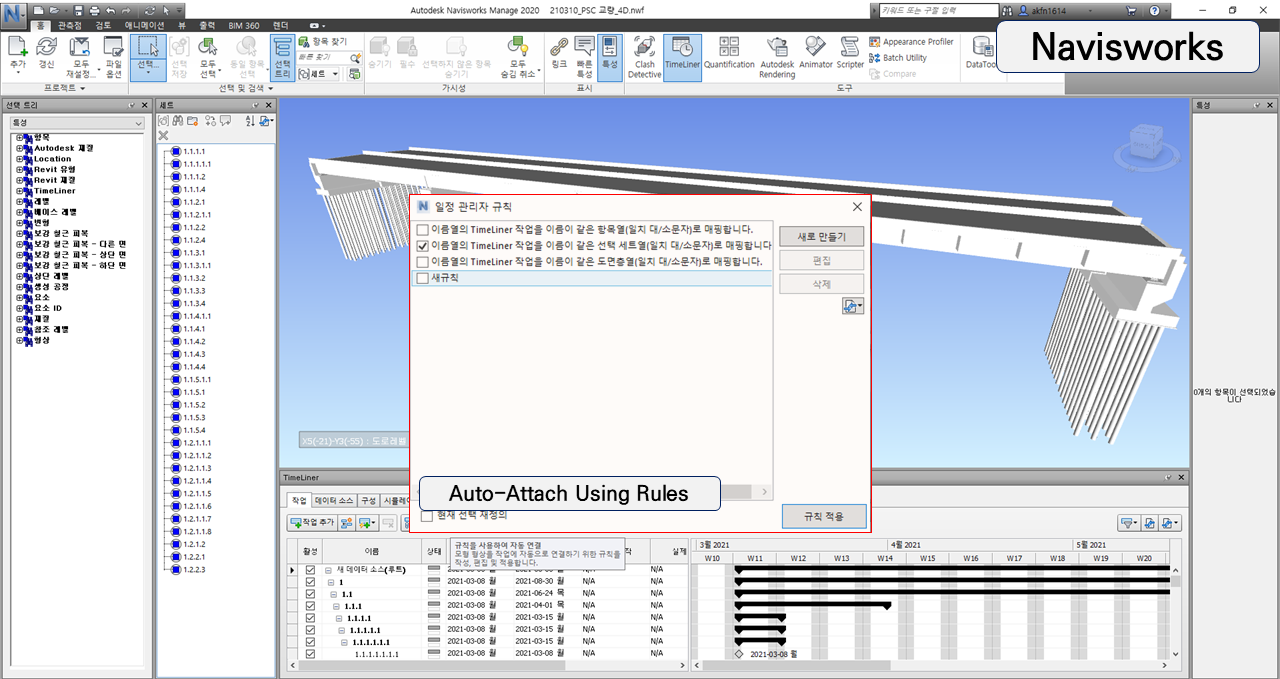Viewport: 1280px width, 679px height.
Task: Toggle active checkbox for task 1.1
Action: click(310, 594)
